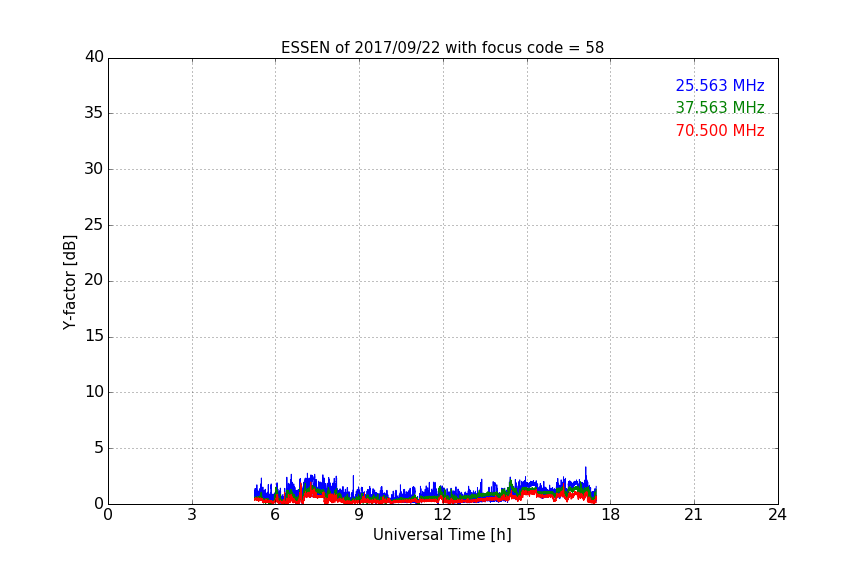
Task: Click the y-axis tick label 40
Action: (x=94, y=57)
